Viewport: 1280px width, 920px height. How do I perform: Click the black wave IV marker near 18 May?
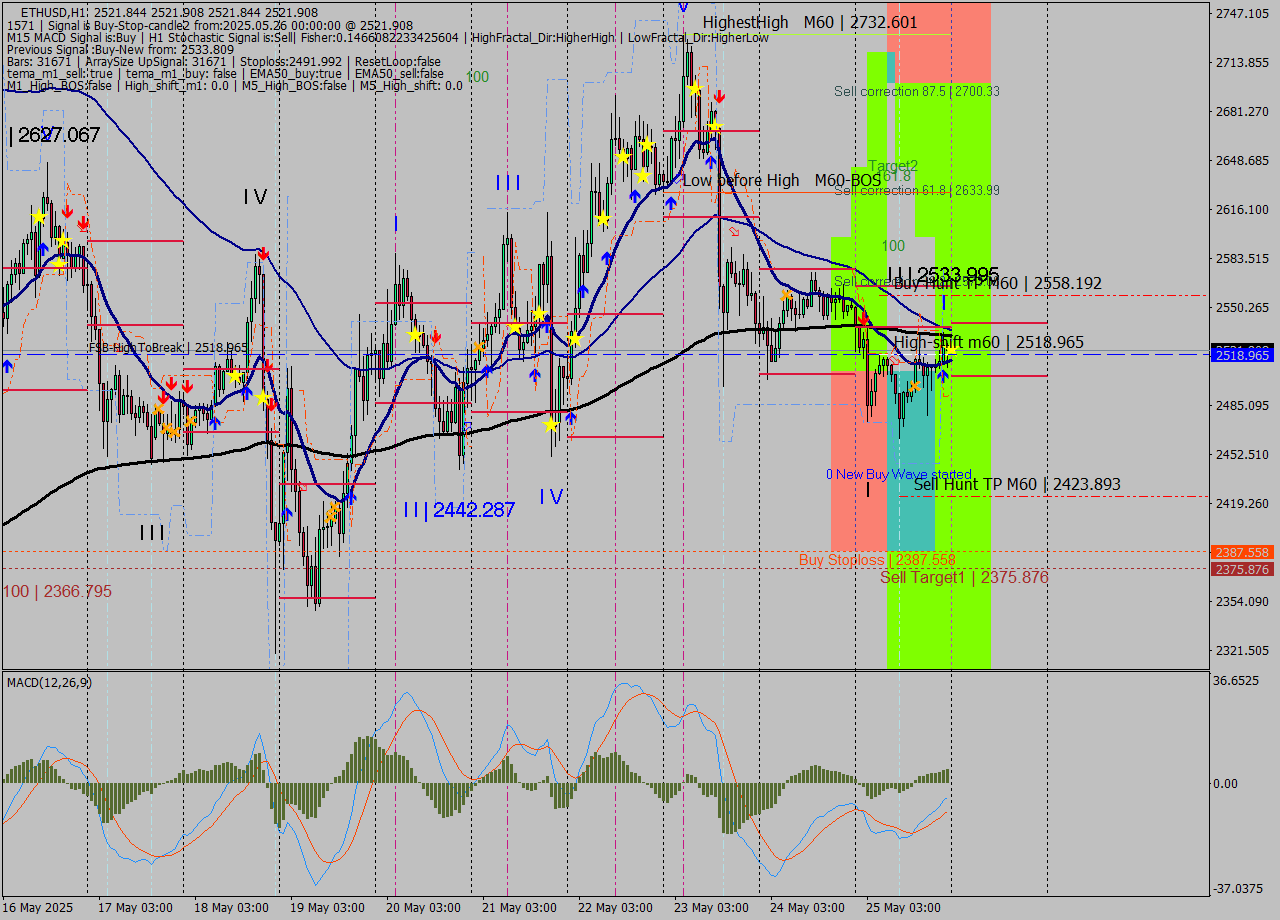pyautogui.click(x=255, y=197)
